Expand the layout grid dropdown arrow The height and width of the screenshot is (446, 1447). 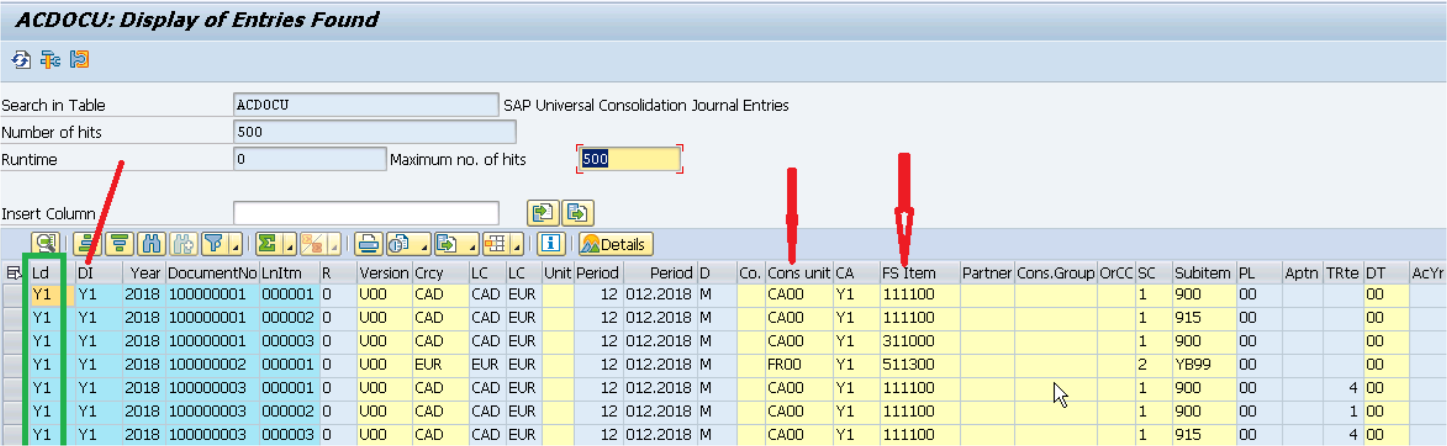coord(515,245)
